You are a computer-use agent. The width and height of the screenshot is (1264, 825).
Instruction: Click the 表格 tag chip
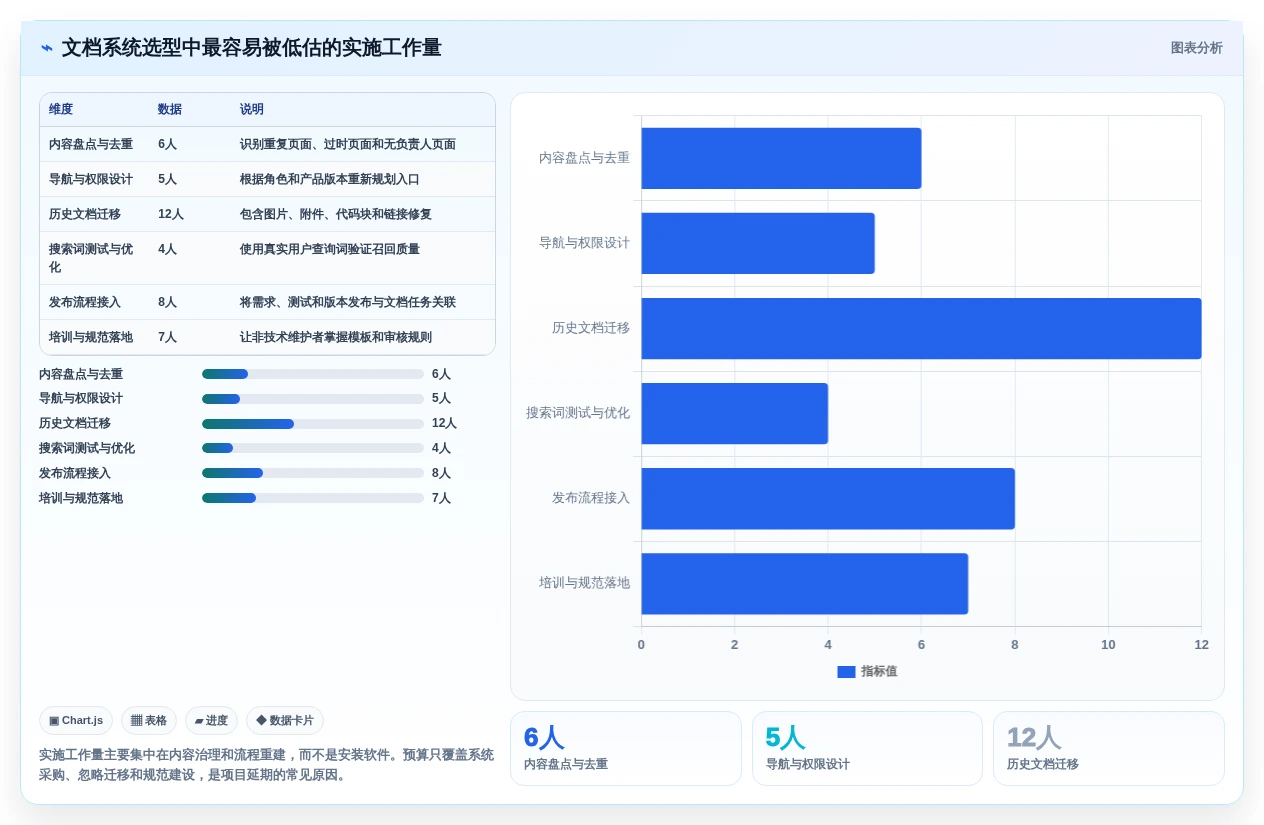pos(149,720)
